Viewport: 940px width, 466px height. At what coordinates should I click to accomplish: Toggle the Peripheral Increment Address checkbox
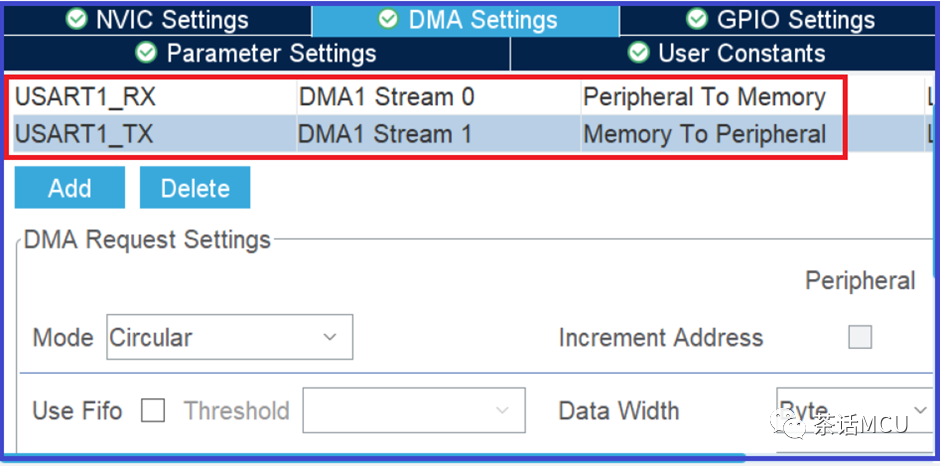860,337
